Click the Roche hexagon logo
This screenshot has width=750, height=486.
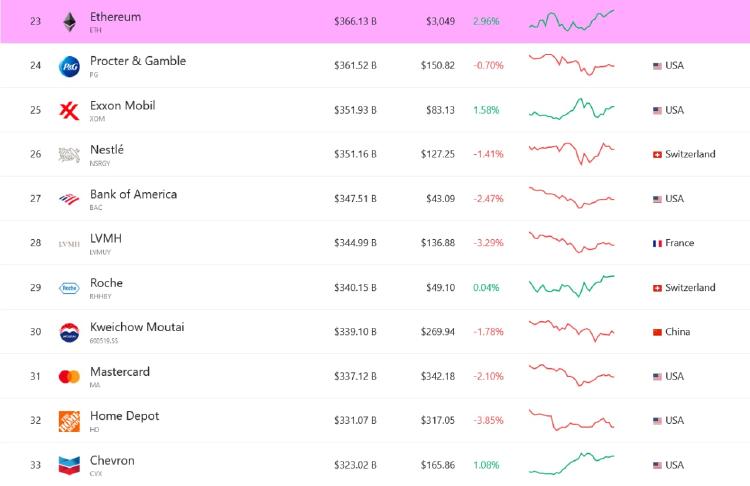tap(69, 288)
